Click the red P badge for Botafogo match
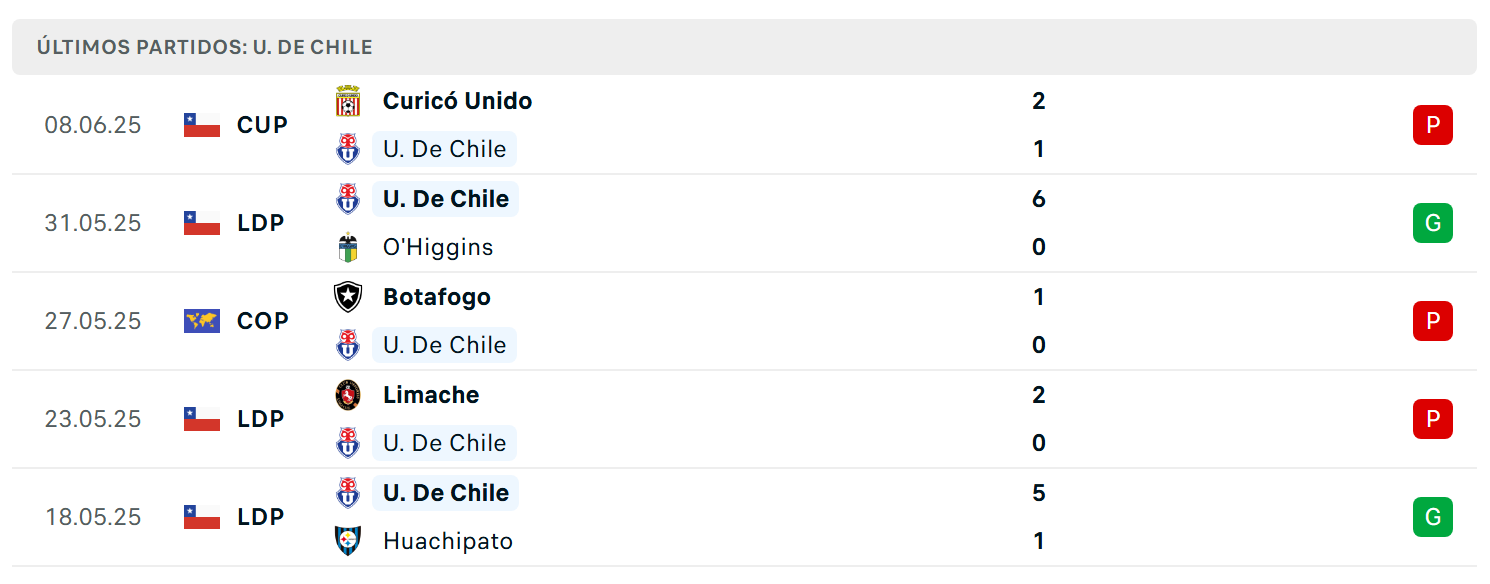Screen dimensions: 1490x584 [1432, 321]
